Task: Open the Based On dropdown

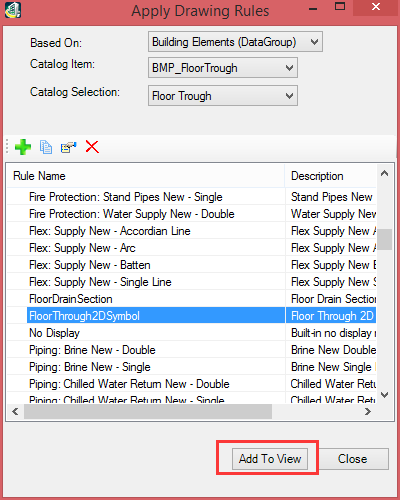Action: tap(235, 42)
